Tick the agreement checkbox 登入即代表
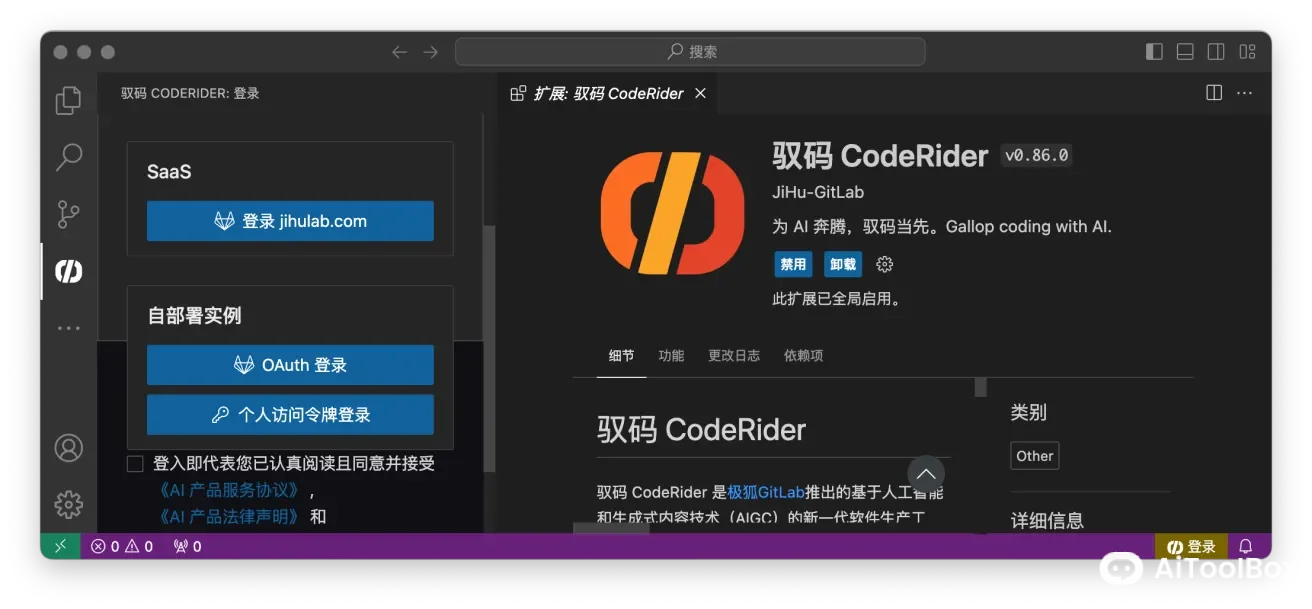Screen dimensions: 1312x609 point(135,464)
